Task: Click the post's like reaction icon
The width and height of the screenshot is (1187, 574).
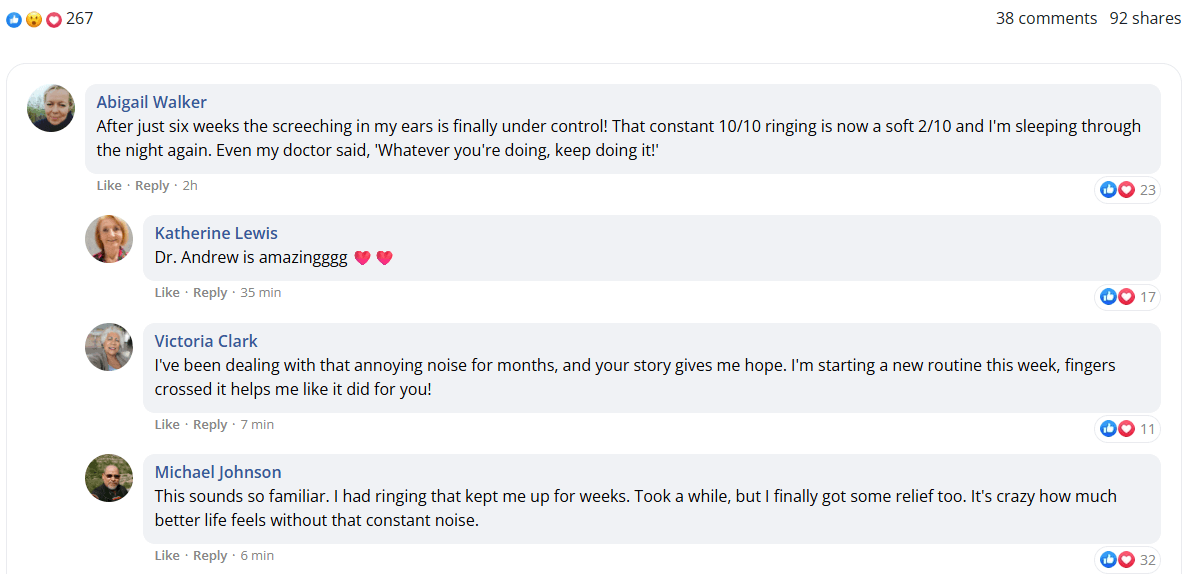Action: 14,20
